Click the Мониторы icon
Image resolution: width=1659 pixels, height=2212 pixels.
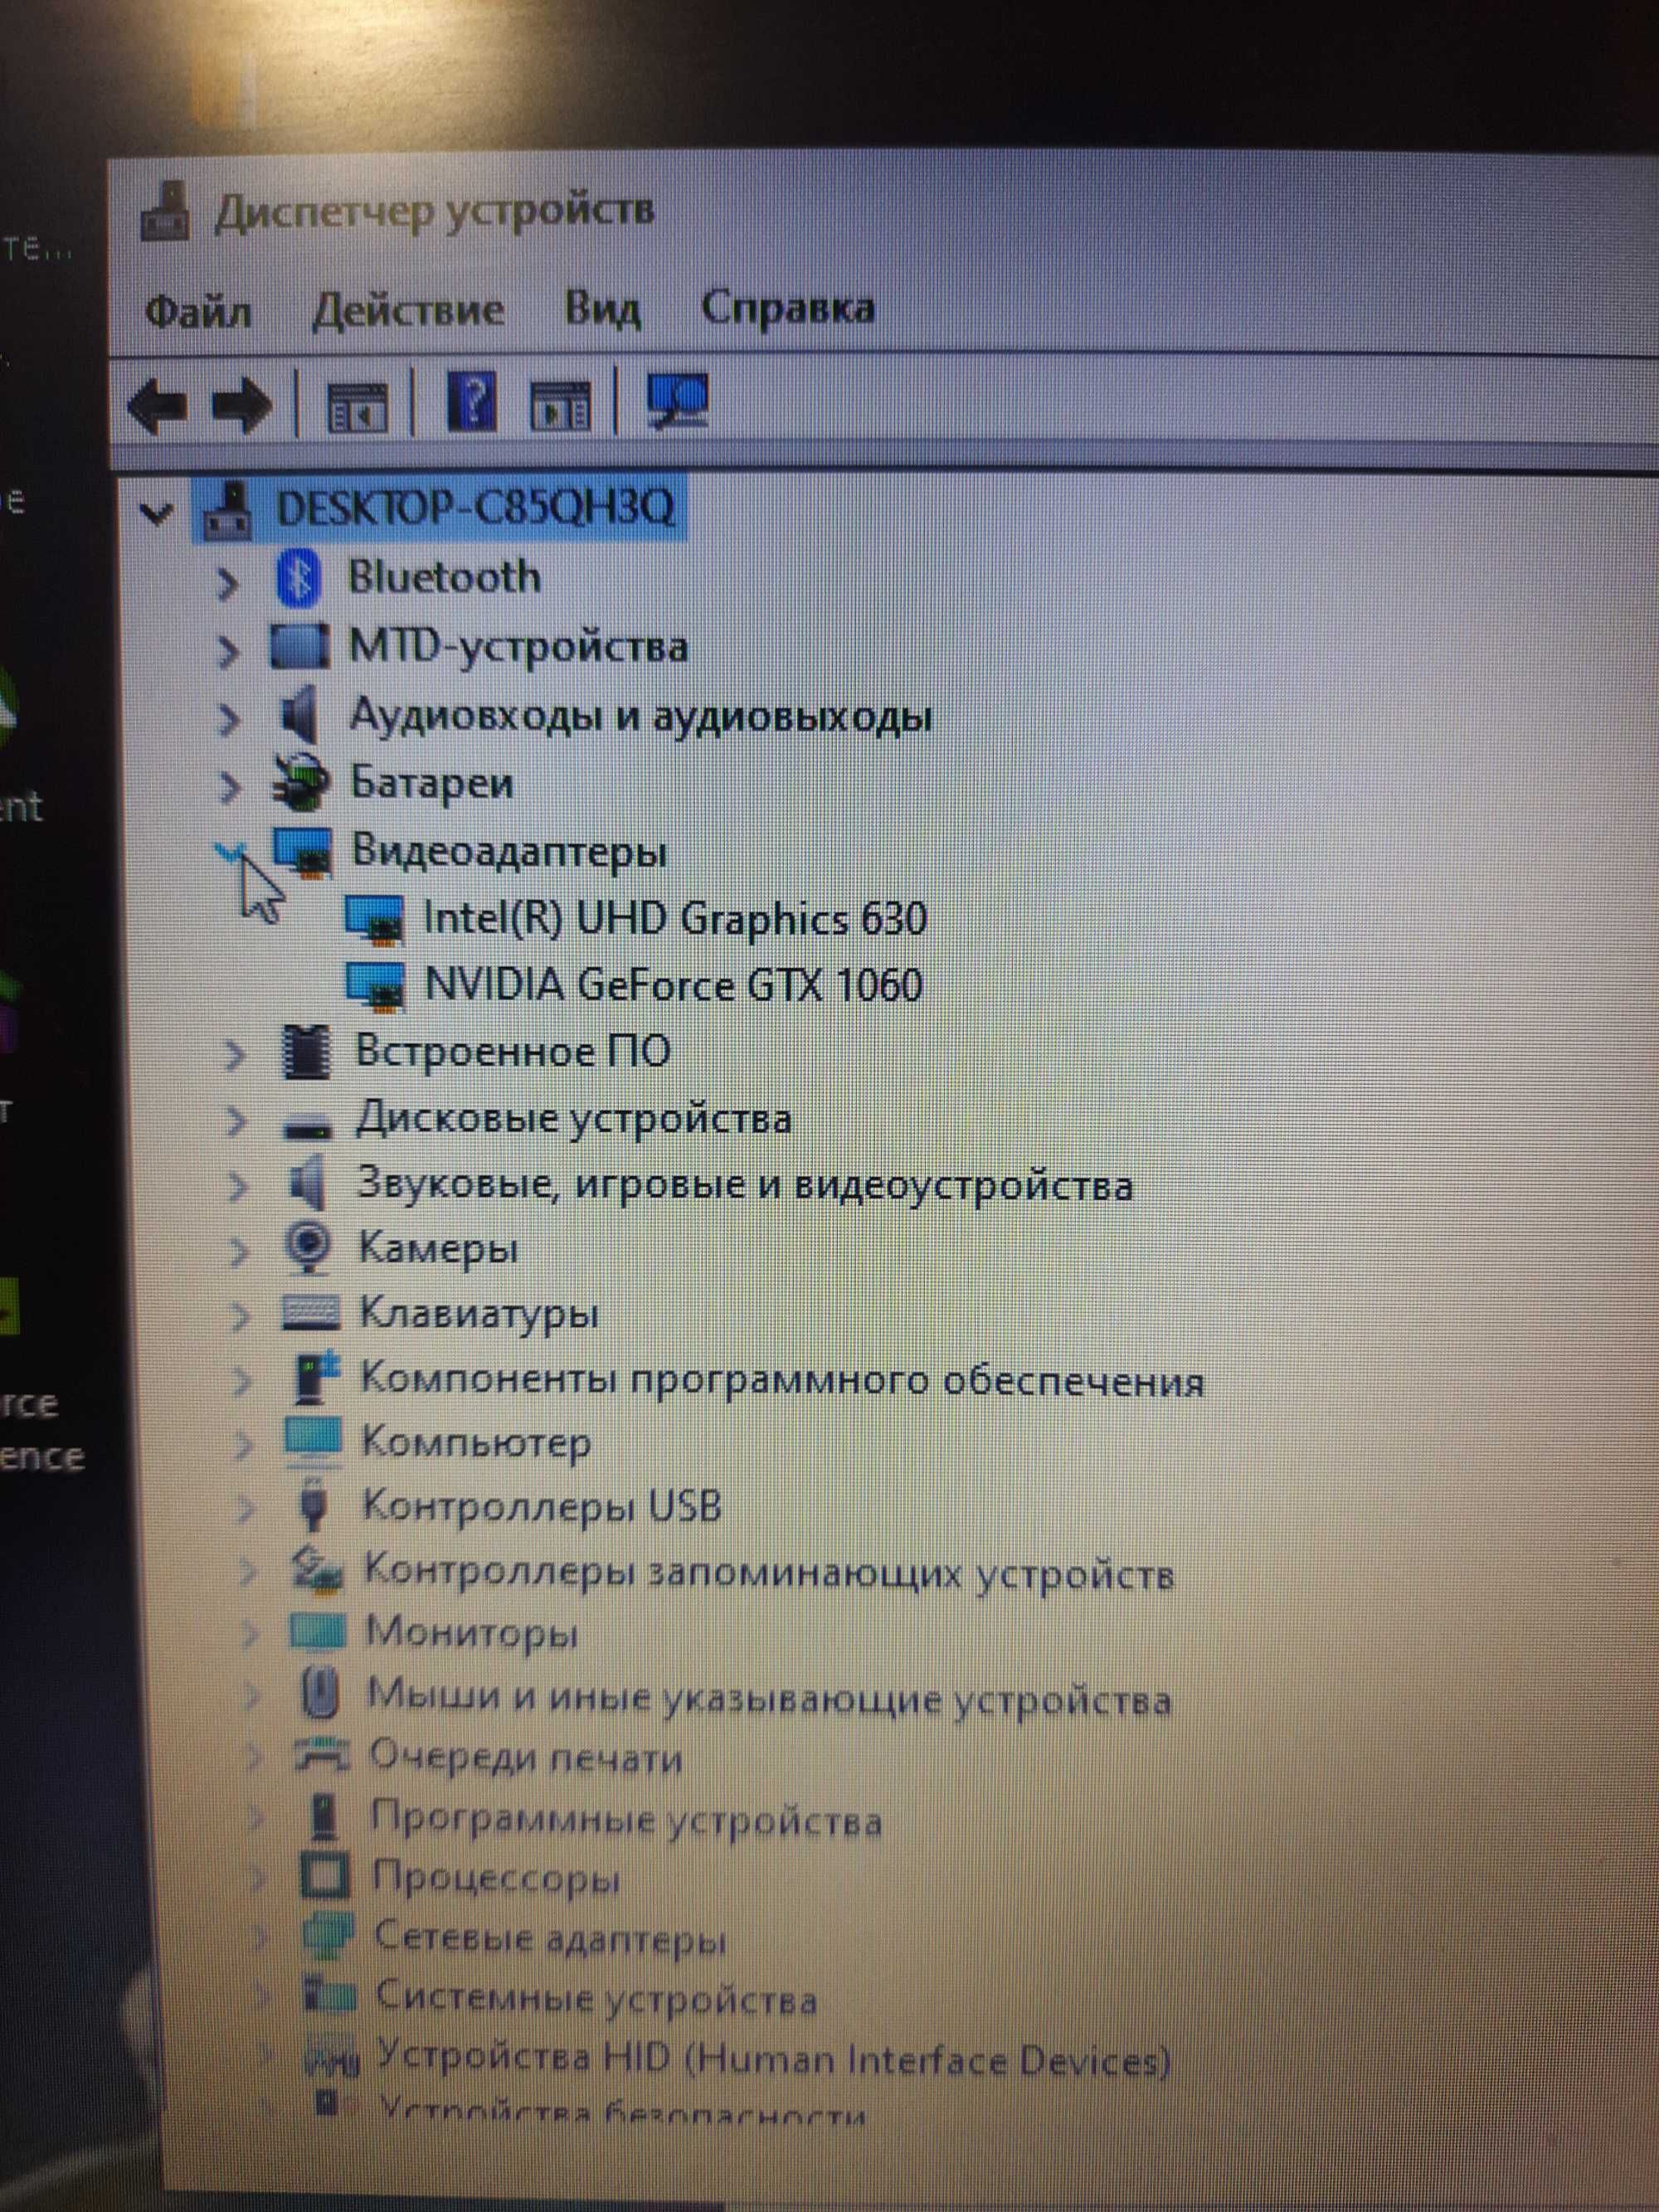click(x=318, y=1633)
